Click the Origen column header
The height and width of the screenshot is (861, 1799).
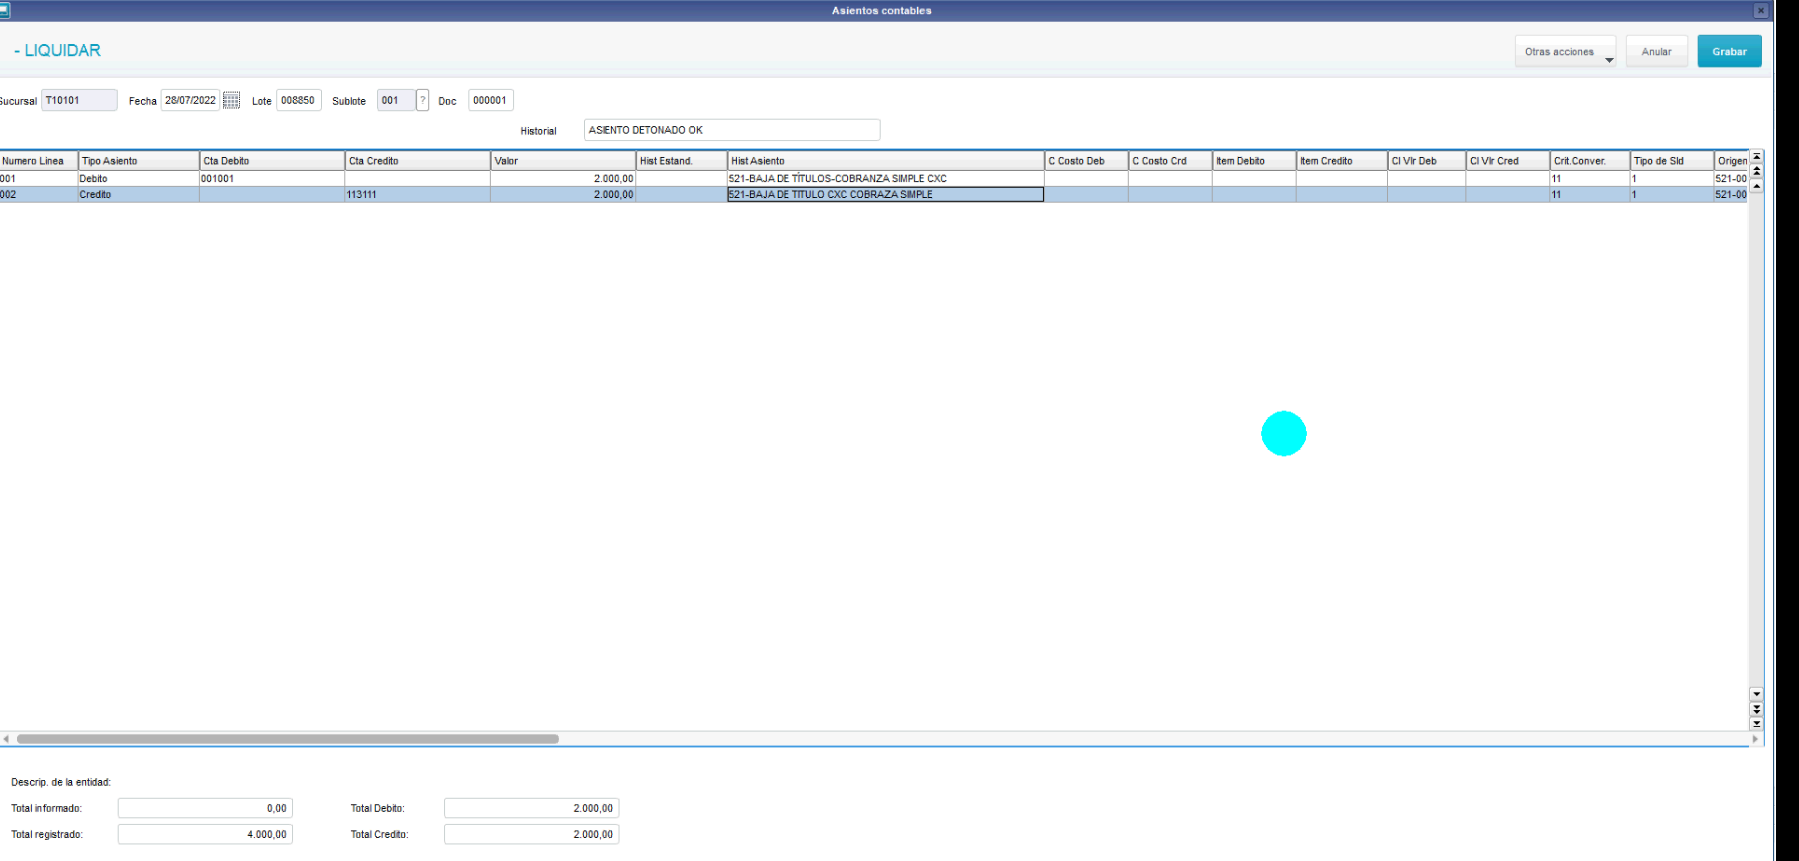click(x=1732, y=161)
